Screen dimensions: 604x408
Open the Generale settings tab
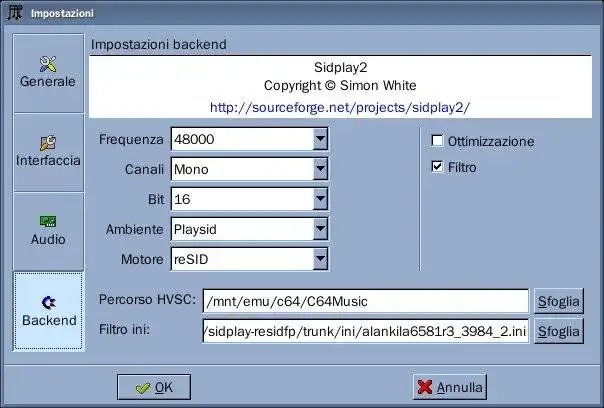(x=48, y=73)
